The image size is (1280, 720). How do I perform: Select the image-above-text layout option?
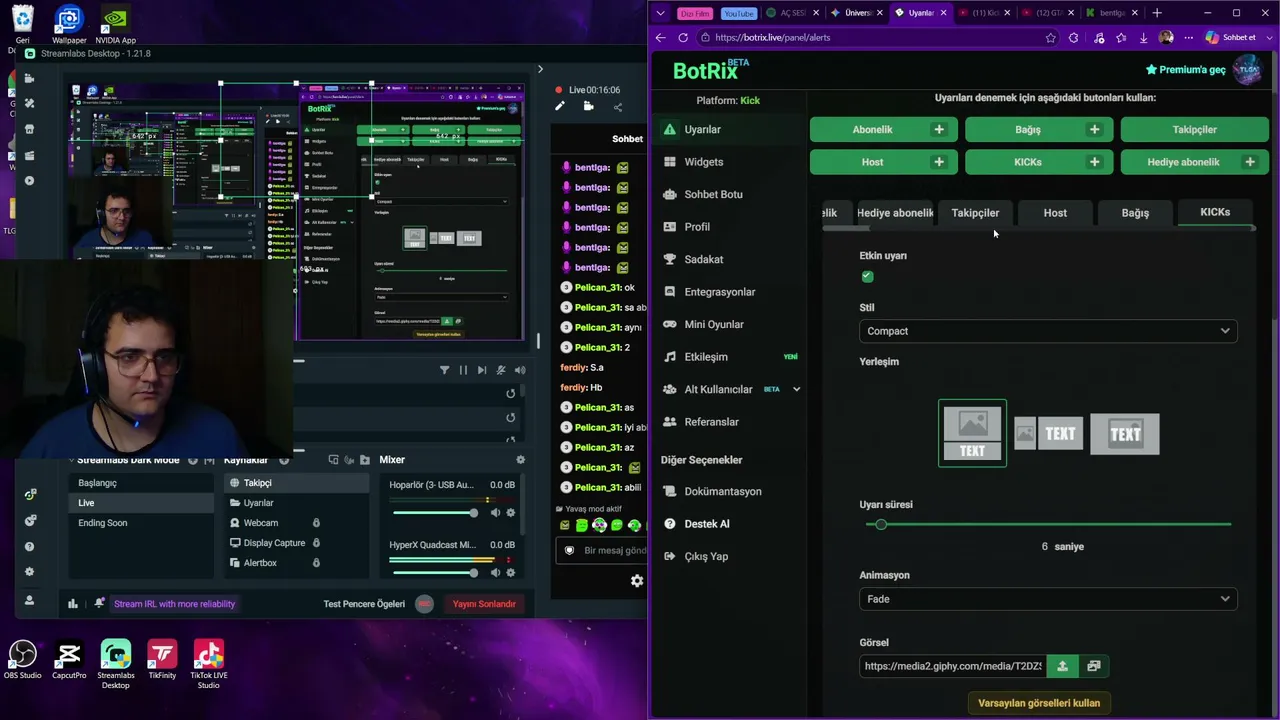[972, 433]
